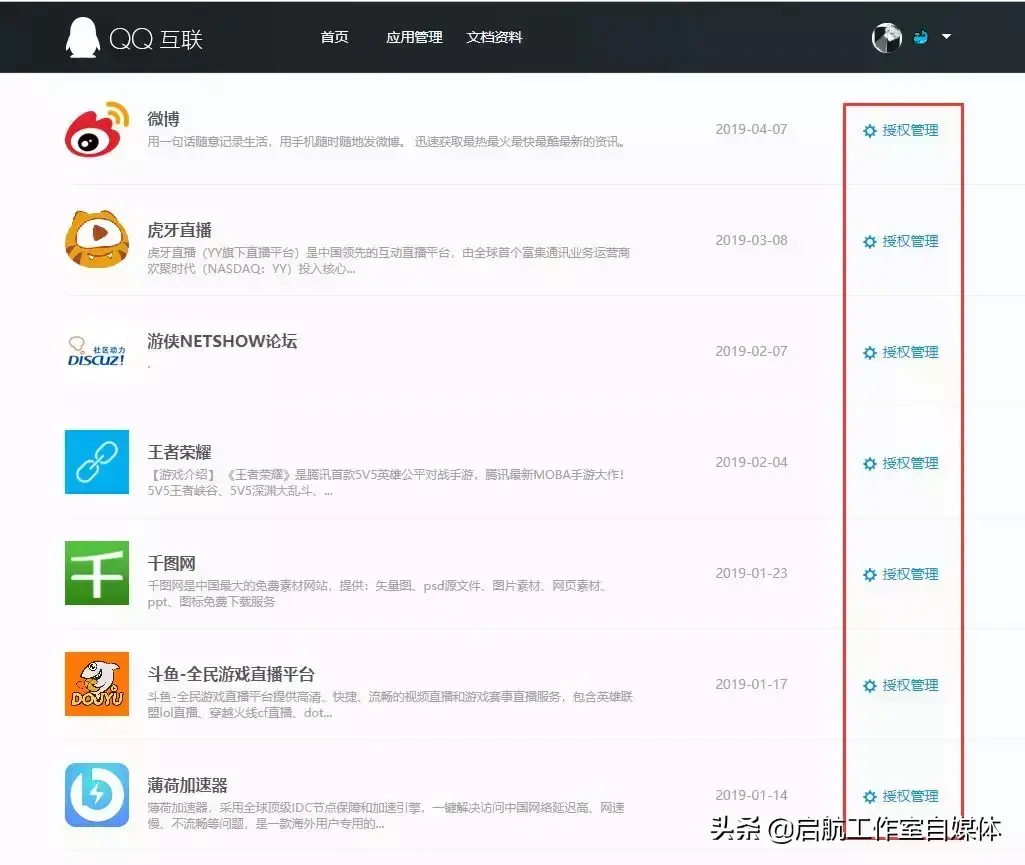Open 授权管理 for 微博
Image resolution: width=1025 pixels, height=865 pixels.
[x=901, y=130]
